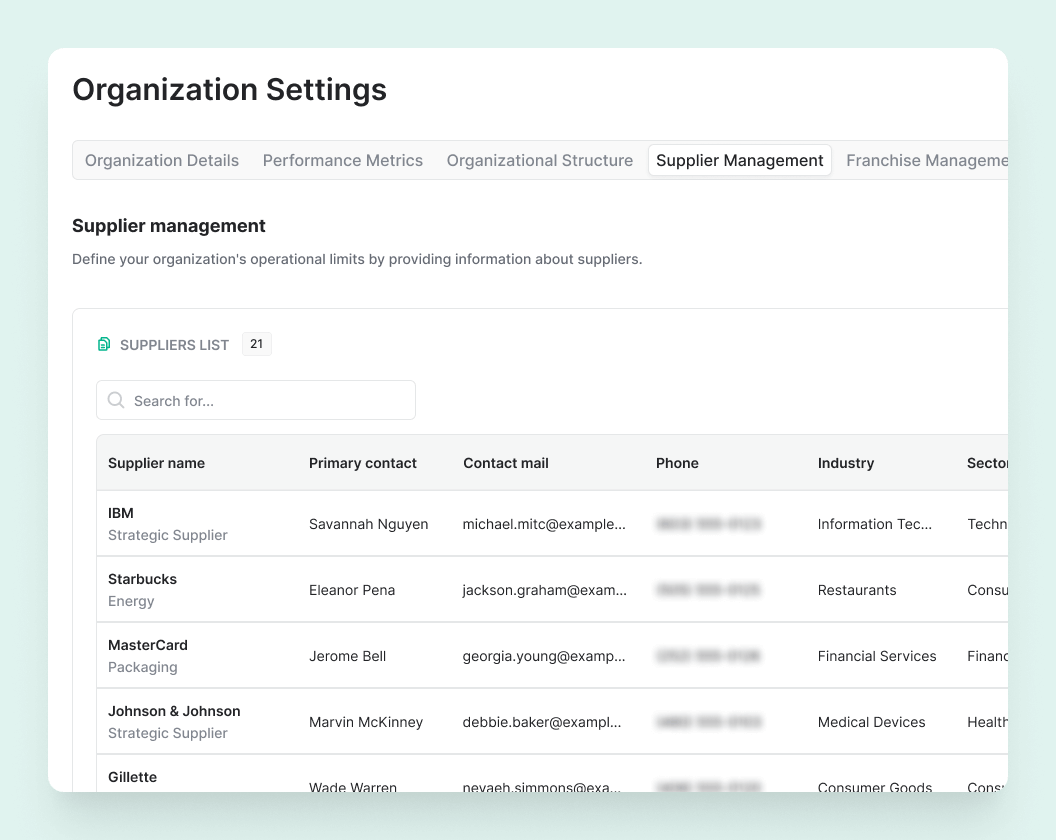Click the Contact mail column header
This screenshot has width=1056, height=840.
505,464
